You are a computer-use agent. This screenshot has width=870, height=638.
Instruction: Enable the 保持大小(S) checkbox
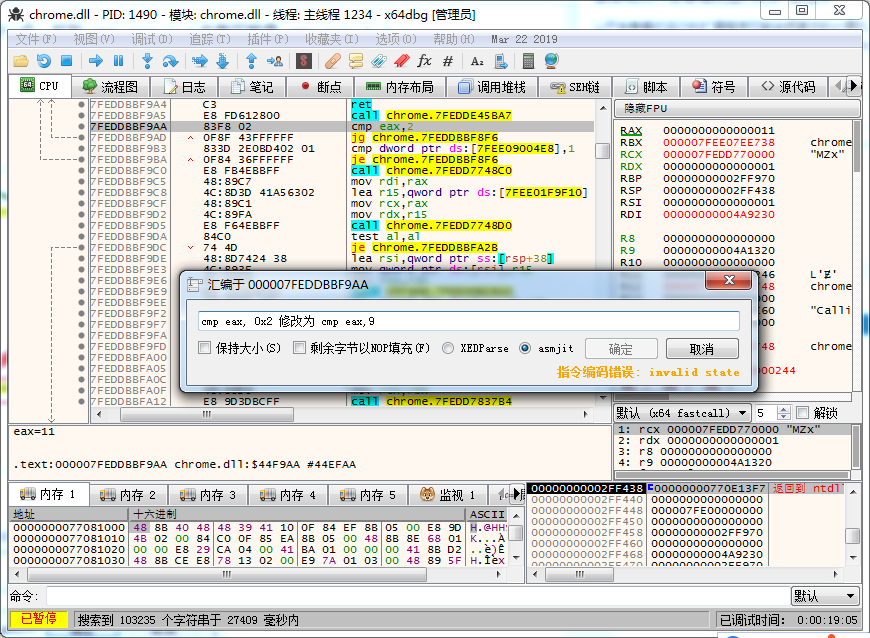point(205,348)
